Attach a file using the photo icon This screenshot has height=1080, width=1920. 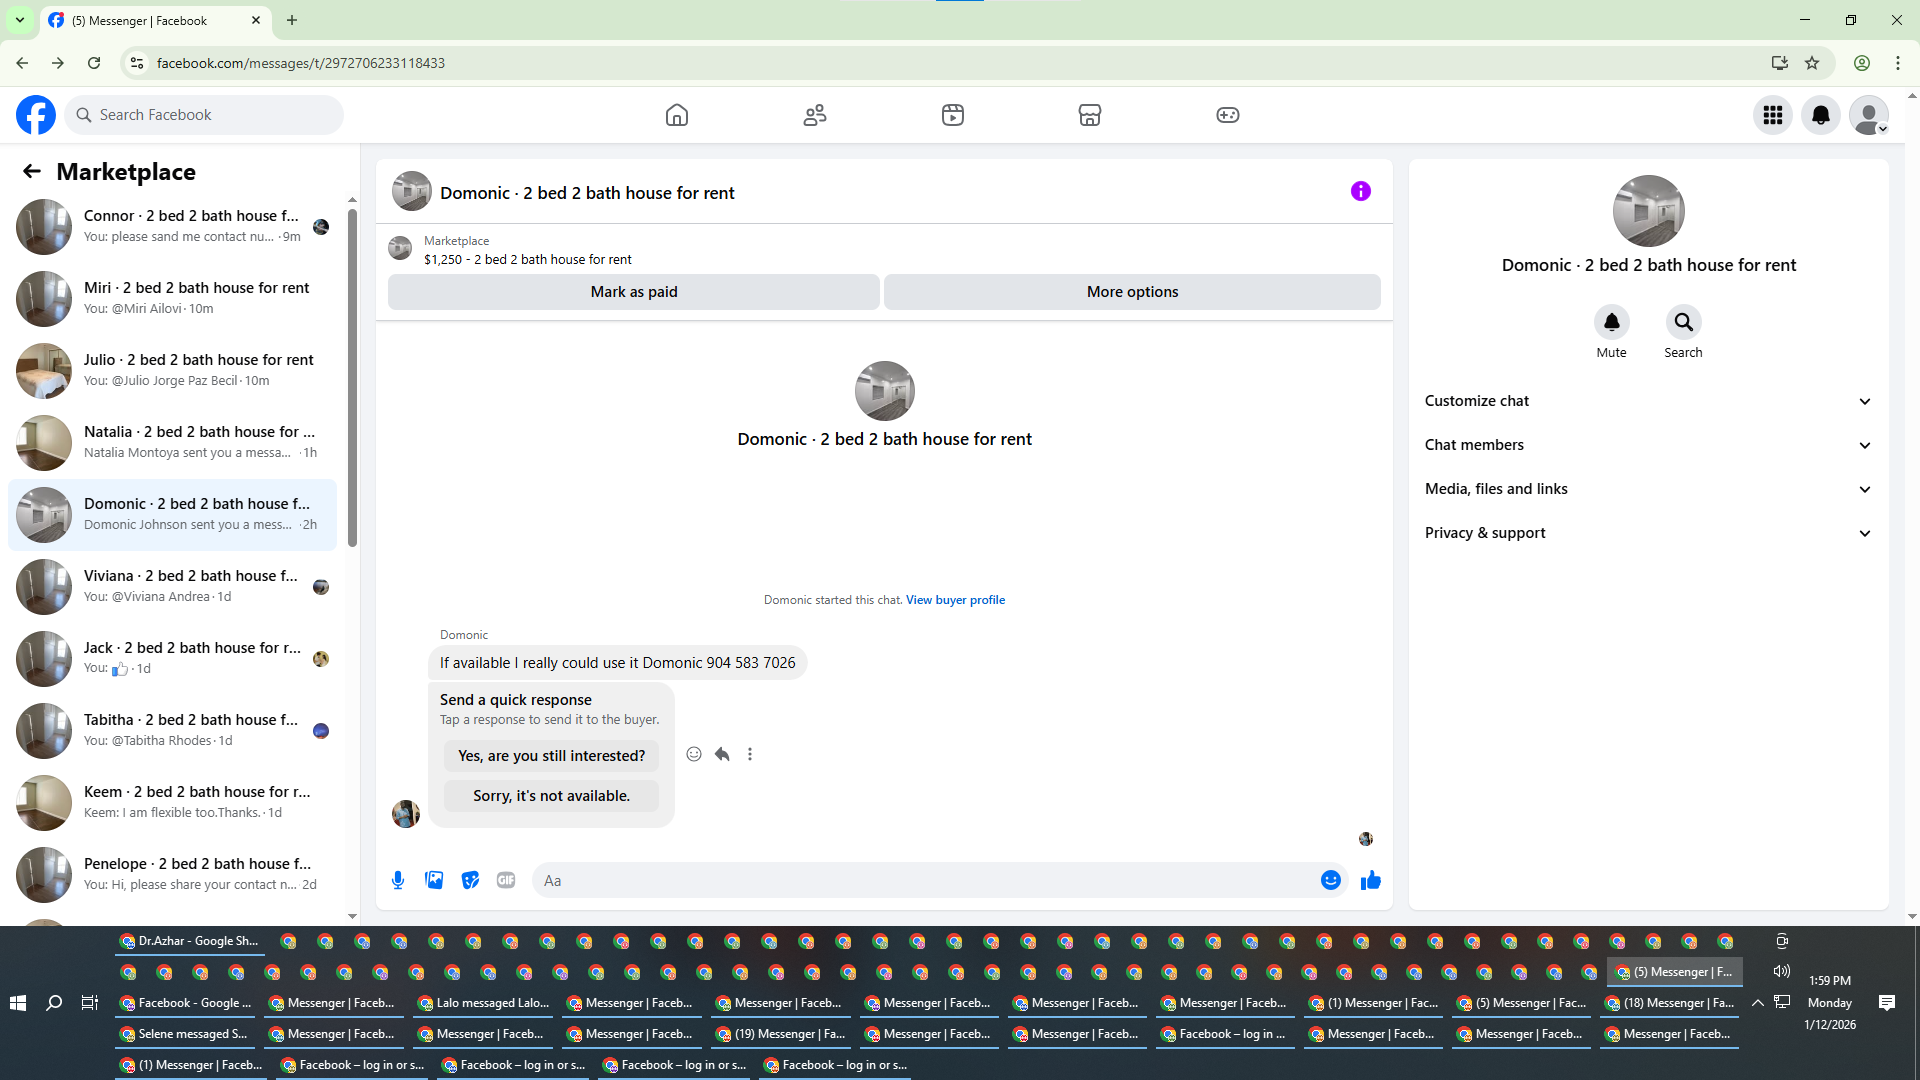(x=434, y=880)
